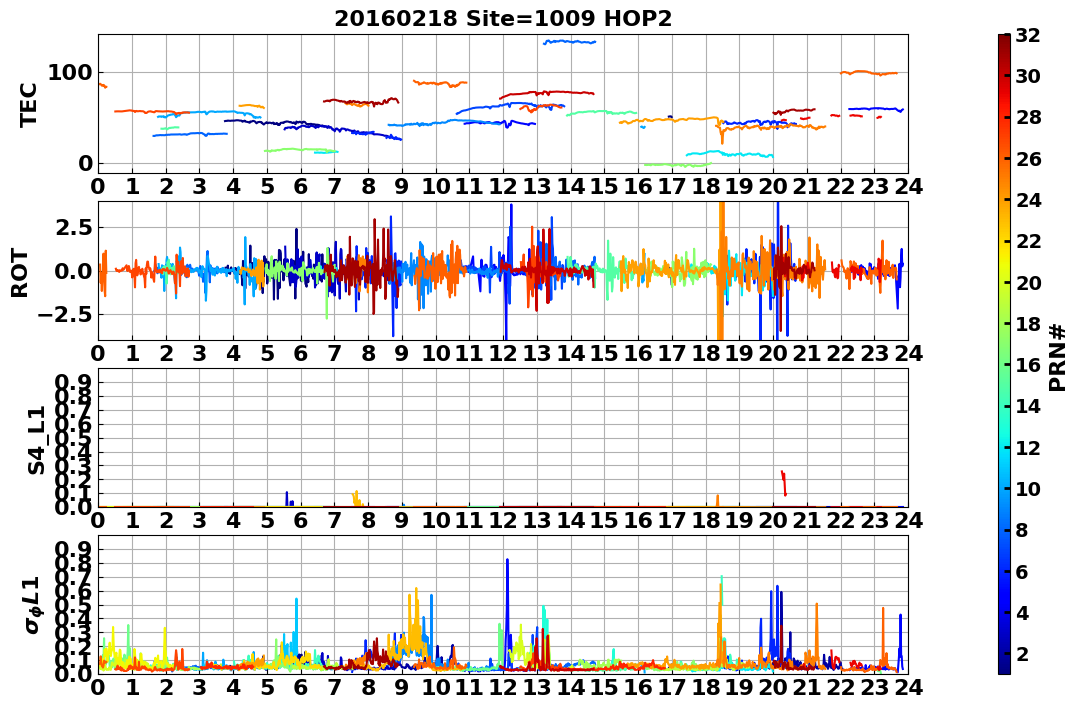Click the "−2.5" tick on the ROT axis
1077x709 pixels.
[65, 314]
